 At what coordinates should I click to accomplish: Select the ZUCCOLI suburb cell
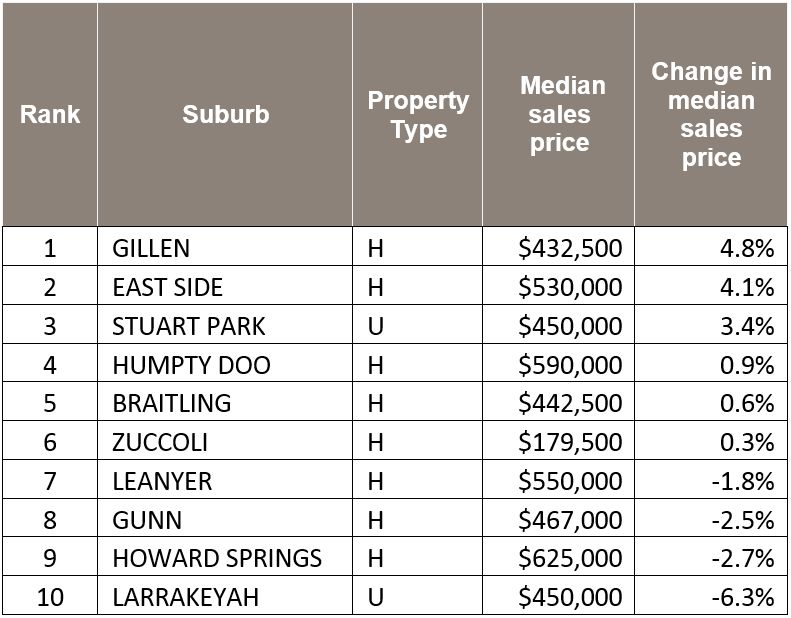[161, 442]
